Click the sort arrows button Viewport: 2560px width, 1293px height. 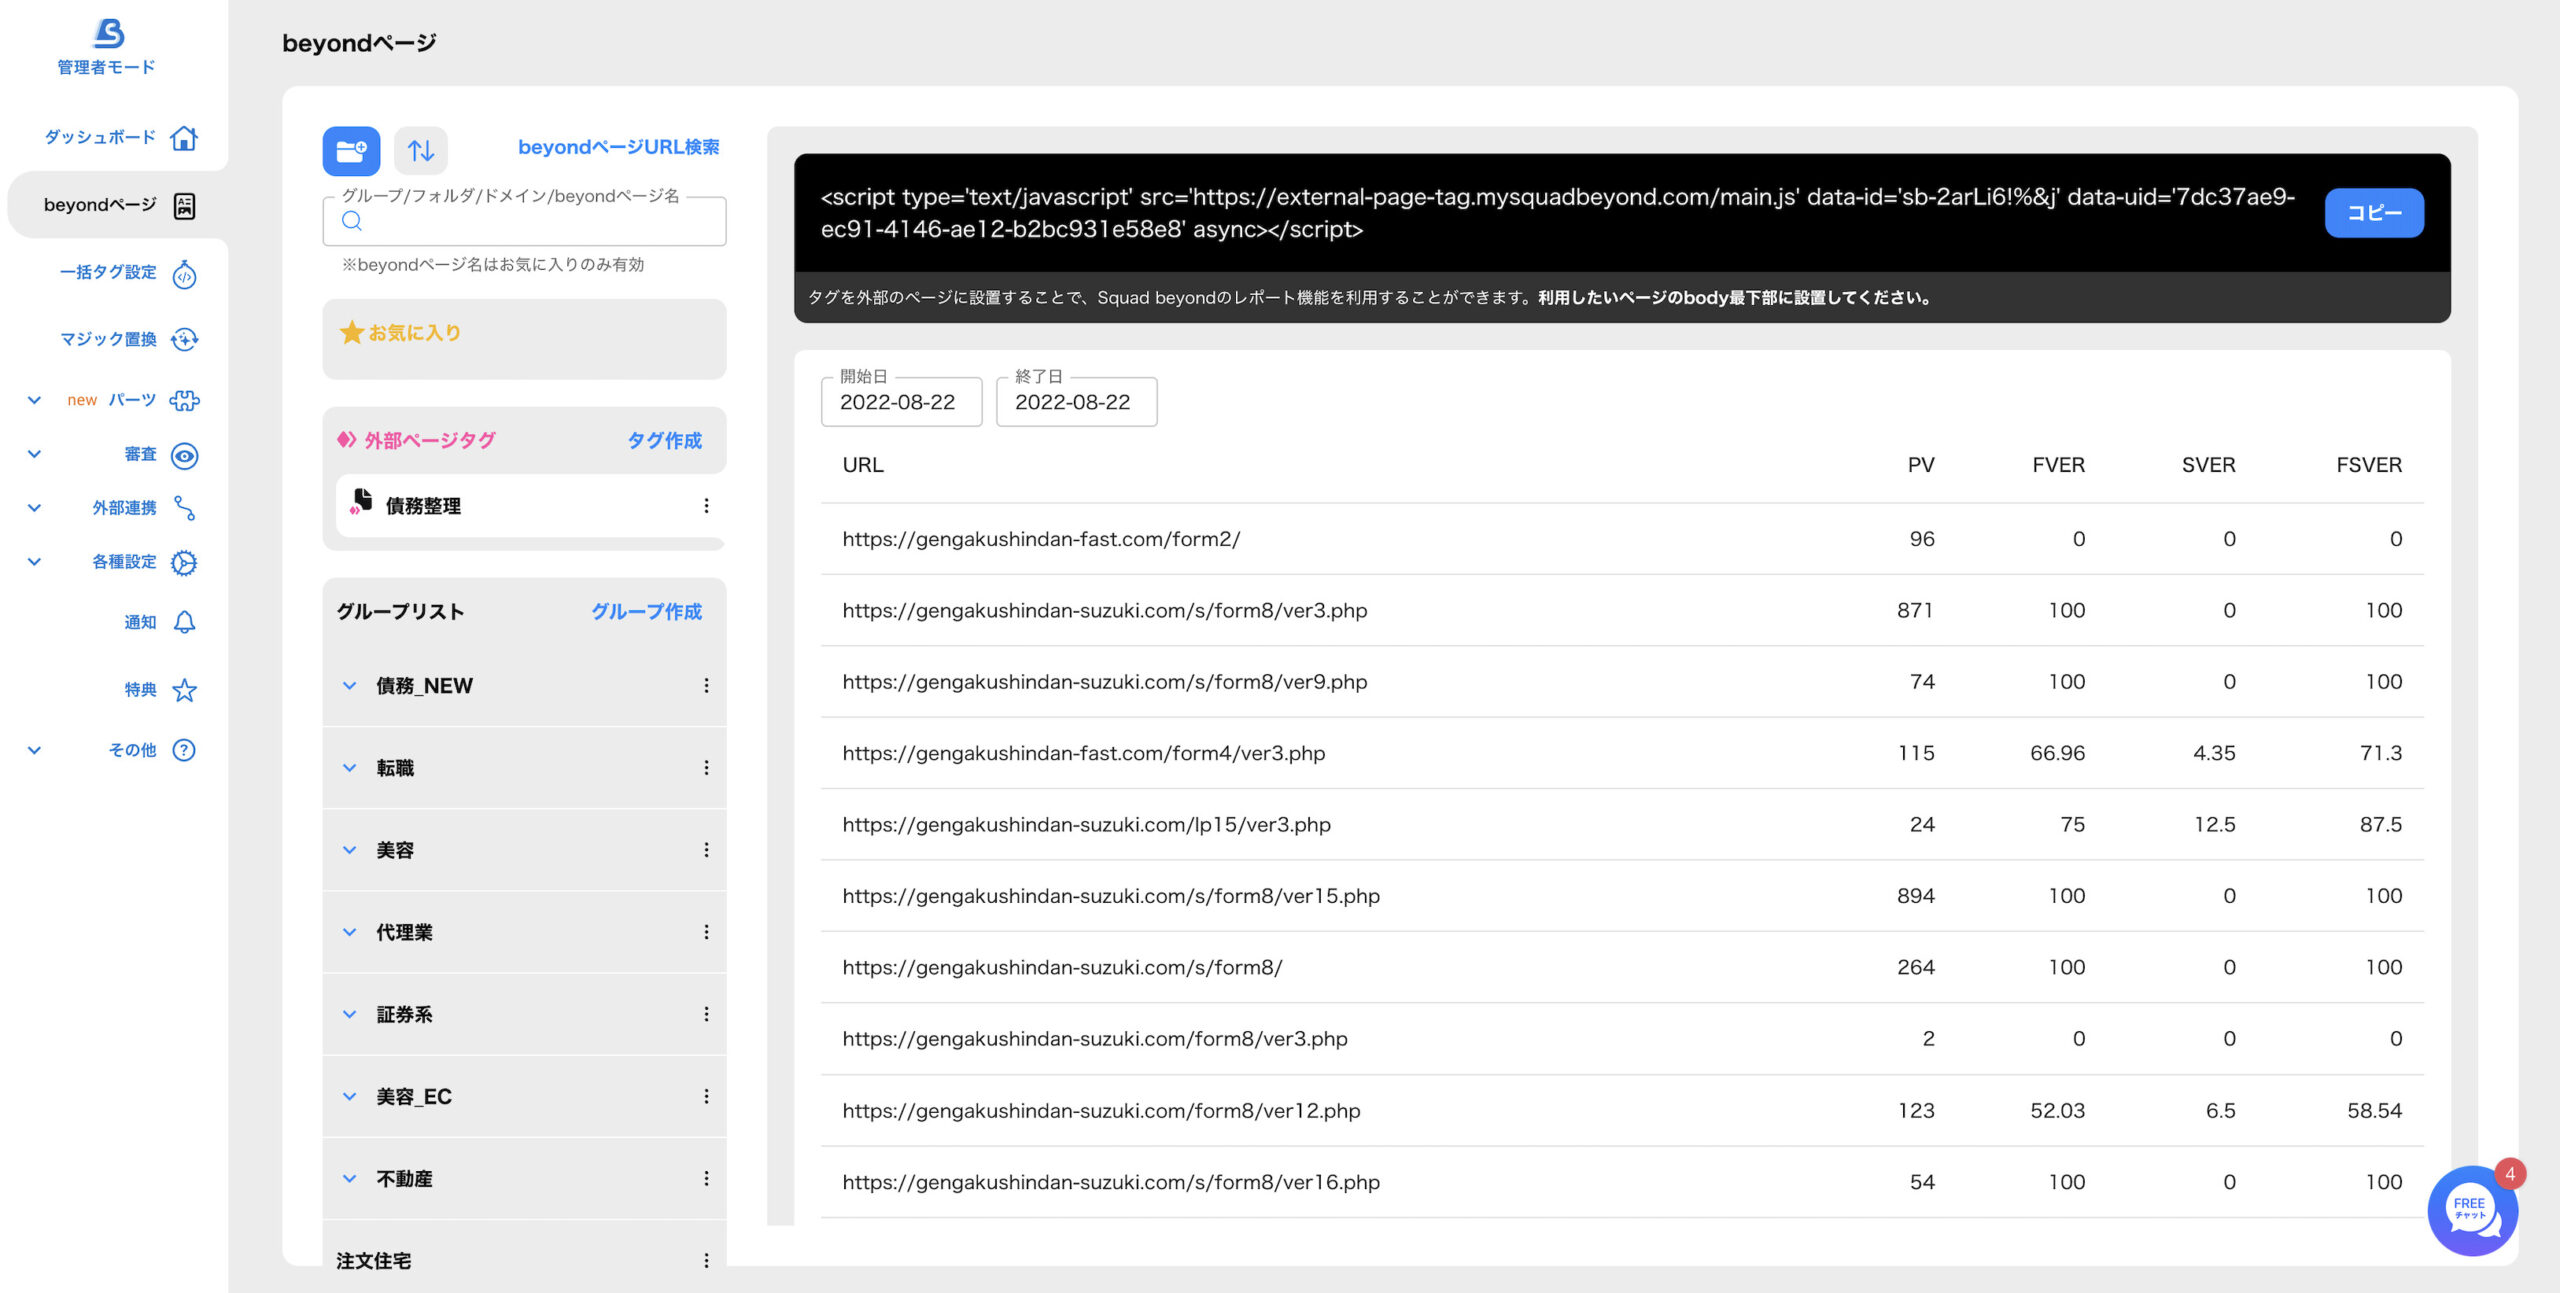[421, 151]
